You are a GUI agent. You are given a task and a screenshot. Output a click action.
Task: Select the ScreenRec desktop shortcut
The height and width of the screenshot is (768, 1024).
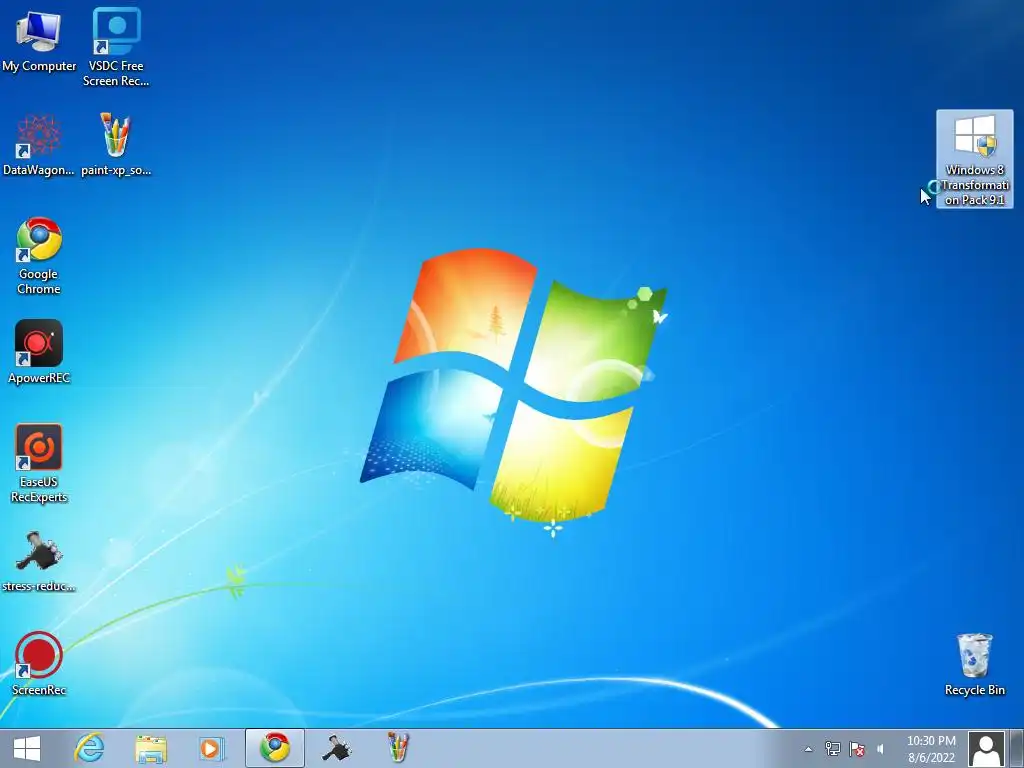39,664
